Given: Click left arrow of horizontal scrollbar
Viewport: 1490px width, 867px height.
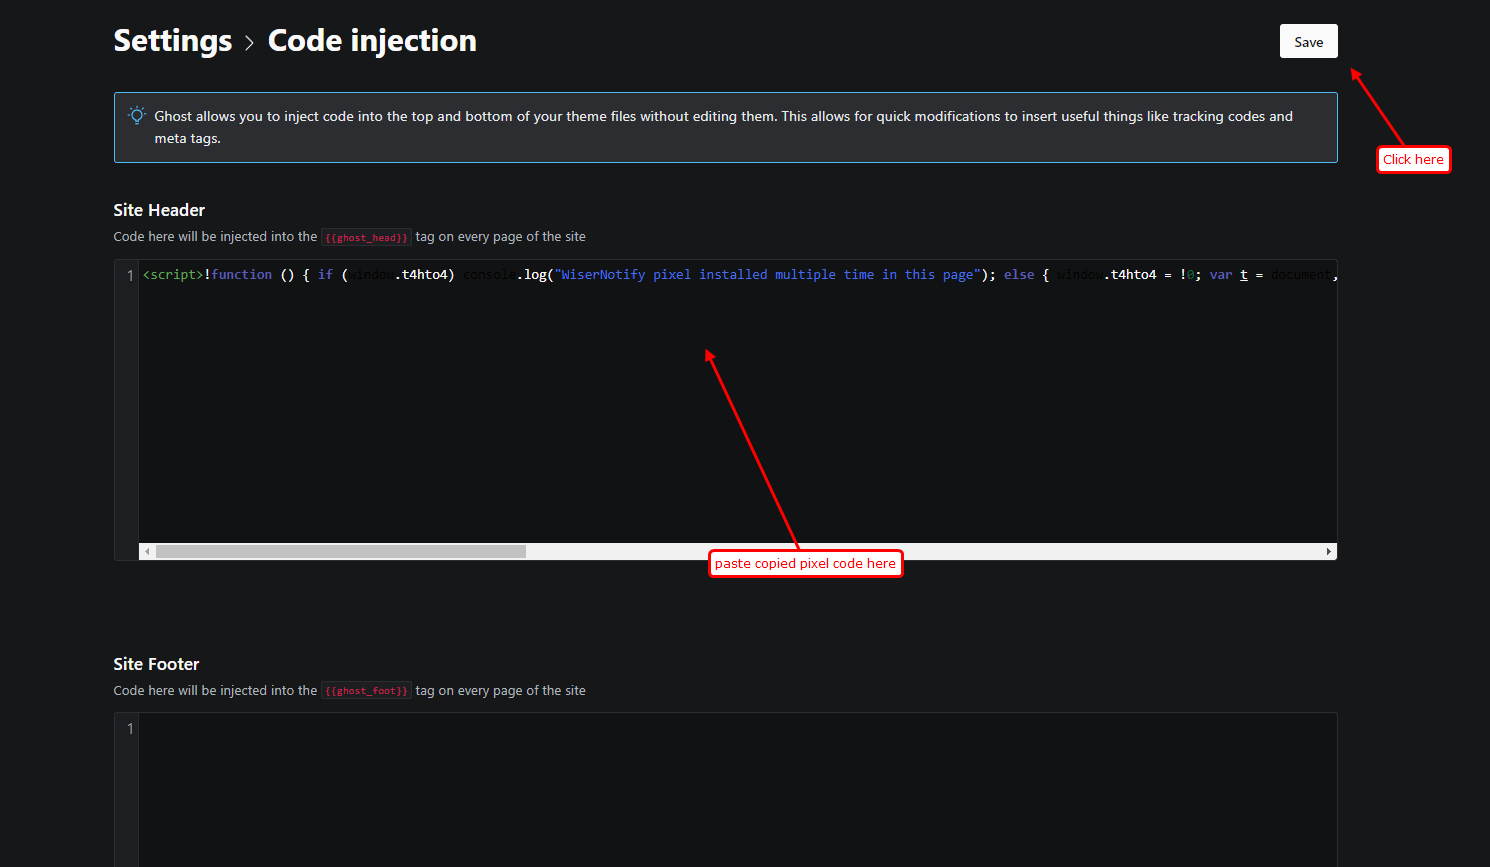Looking at the screenshot, I should point(147,551).
